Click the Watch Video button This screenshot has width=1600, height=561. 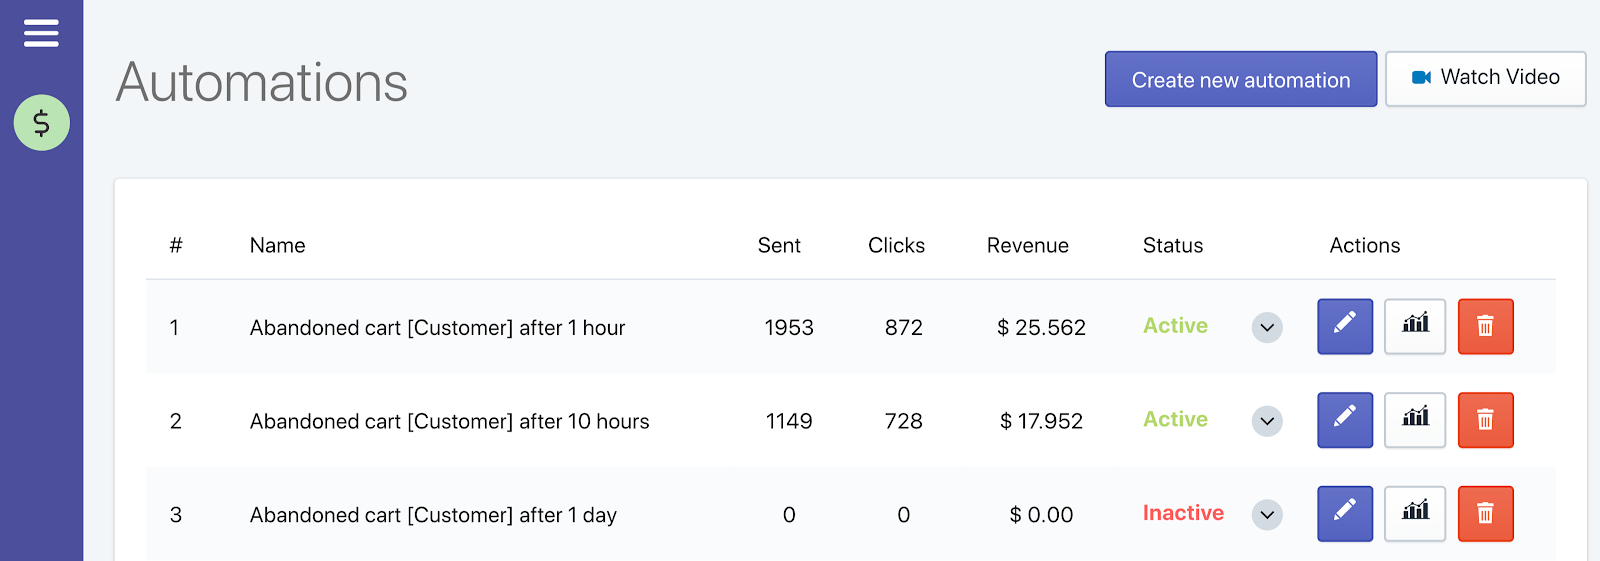1485,79
